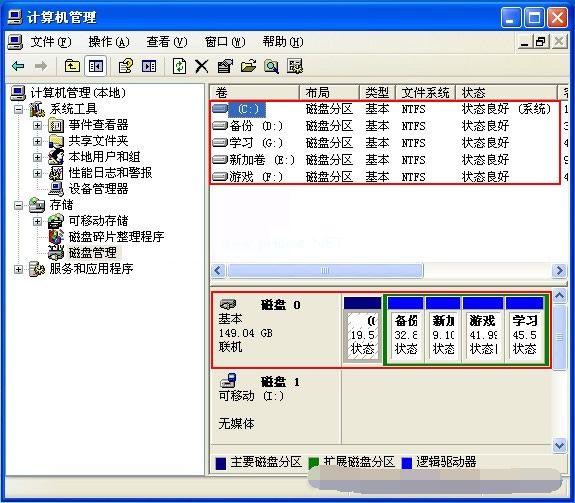Click the magnifier Search toolbar icon
This screenshot has width=575, height=503.
pyautogui.click(x=271, y=66)
